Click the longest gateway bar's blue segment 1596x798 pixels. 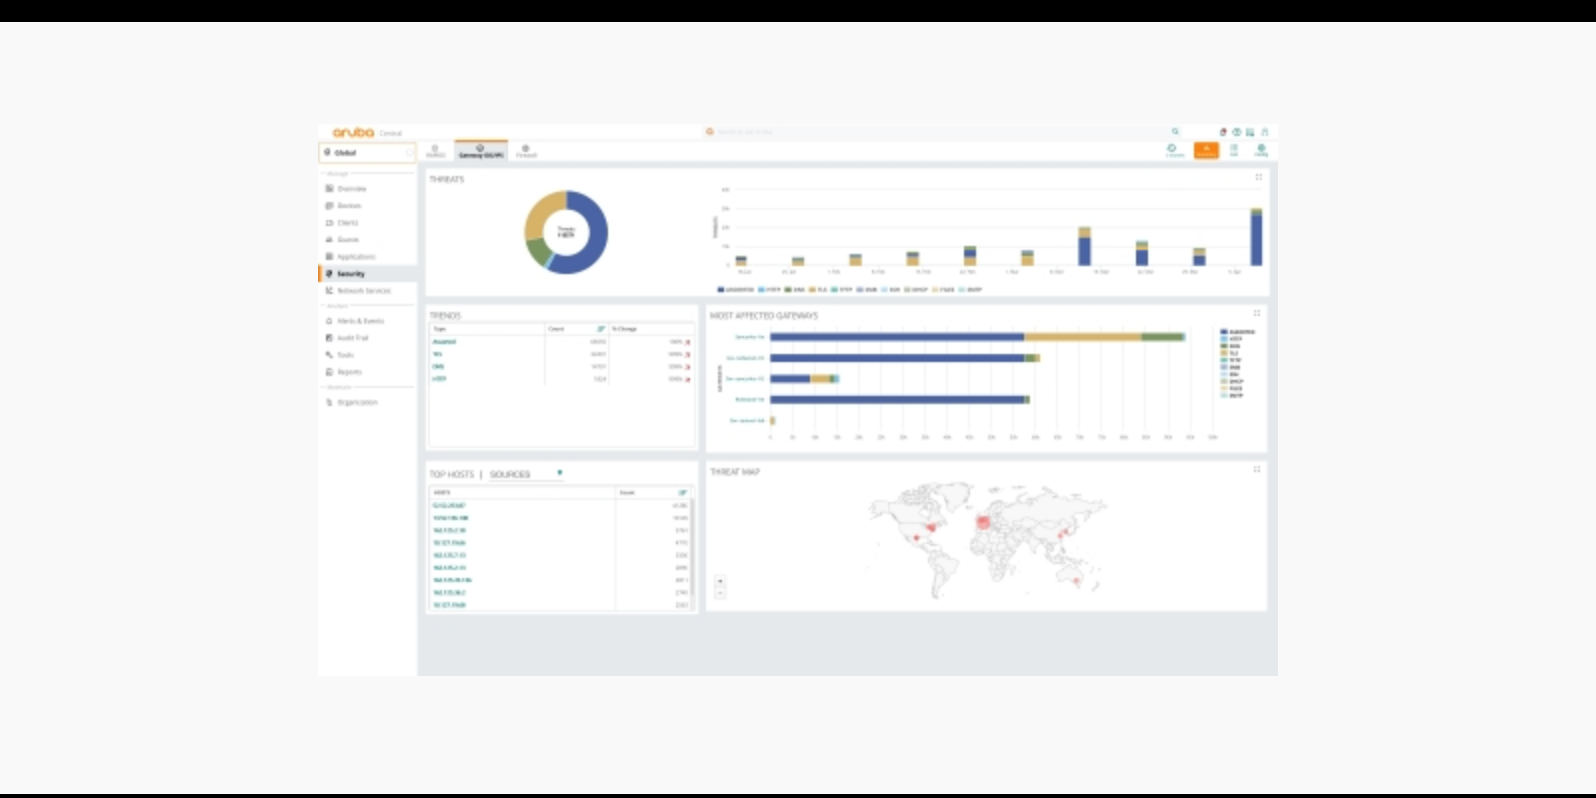point(897,337)
